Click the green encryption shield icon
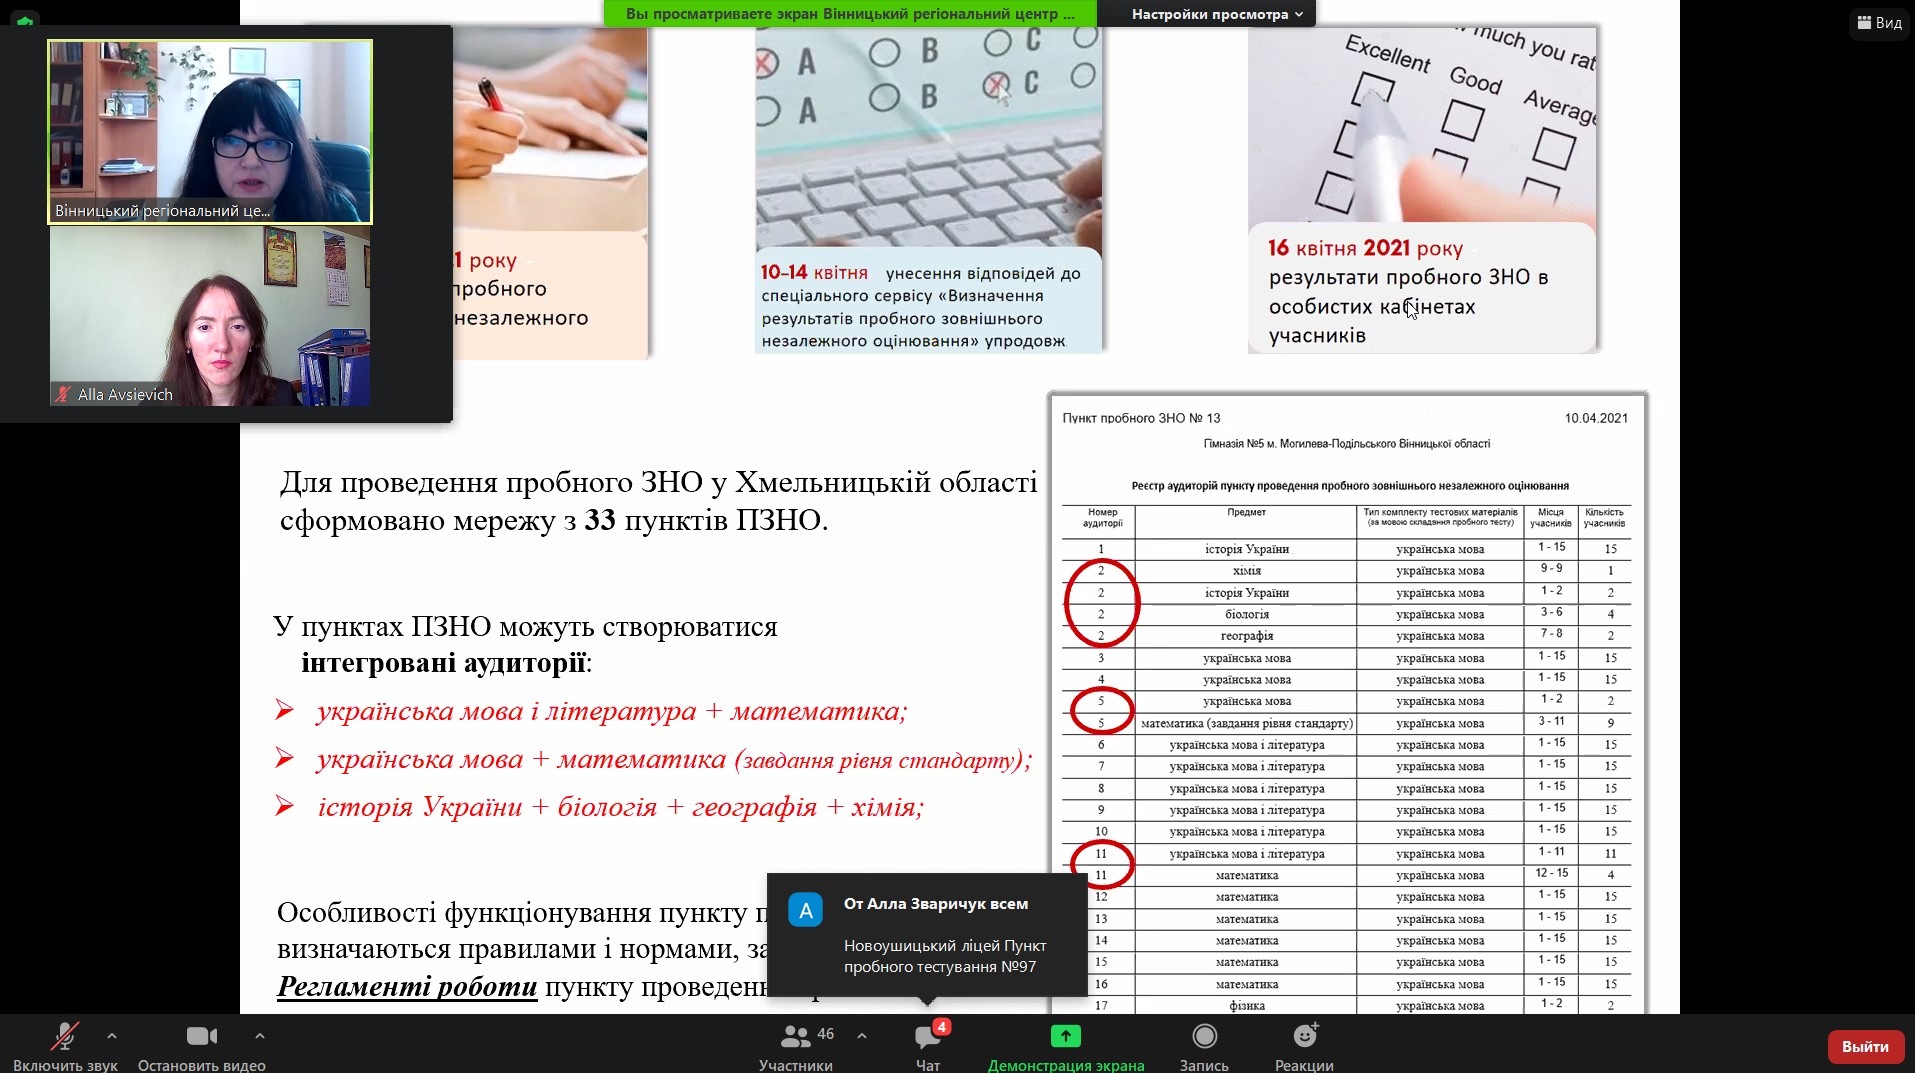1915x1073 pixels. pos(25,20)
